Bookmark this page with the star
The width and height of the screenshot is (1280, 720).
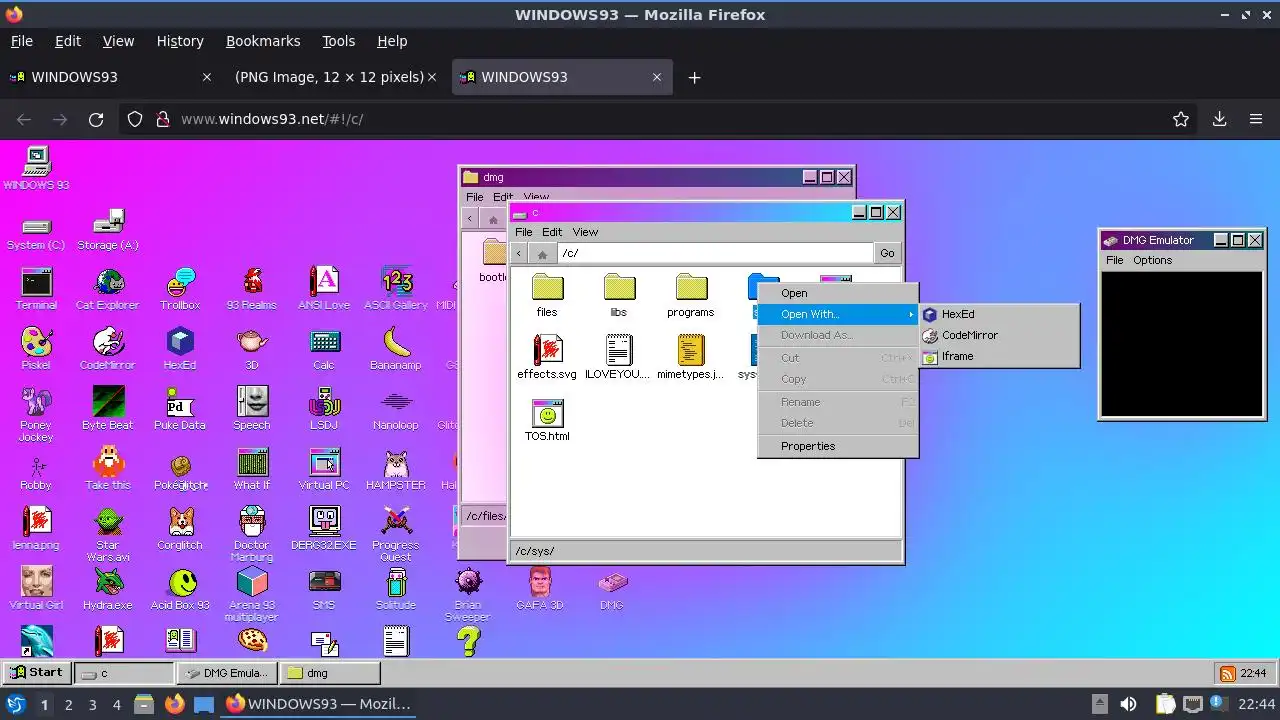pyautogui.click(x=1181, y=119)
